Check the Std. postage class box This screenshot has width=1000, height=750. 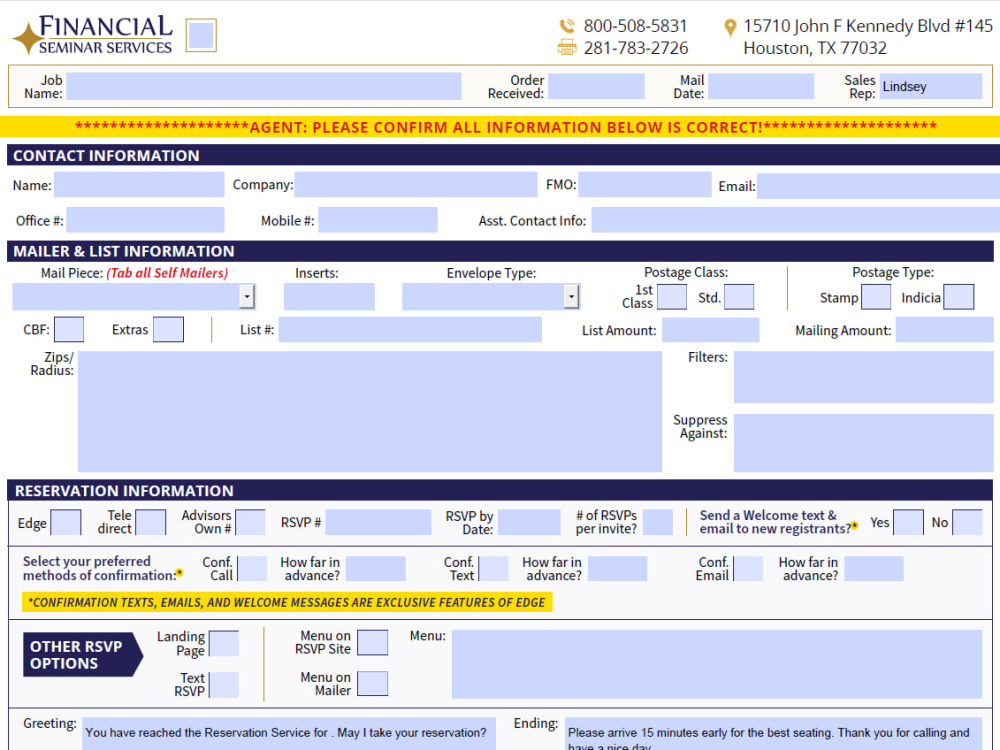tap(739, 297)
